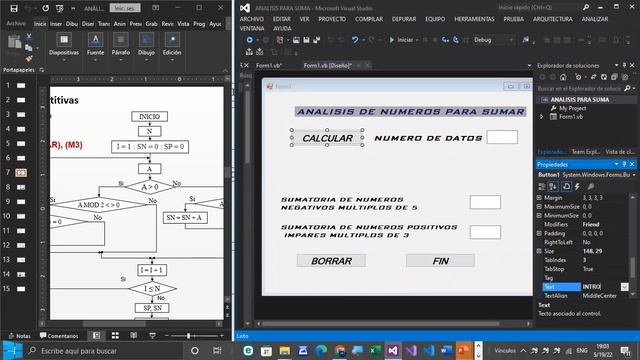Image resolution: width=640 pixels, height=360 pixels.
Task: Click the Notas button in PowerPoint status bar
Action: (19, 336)
